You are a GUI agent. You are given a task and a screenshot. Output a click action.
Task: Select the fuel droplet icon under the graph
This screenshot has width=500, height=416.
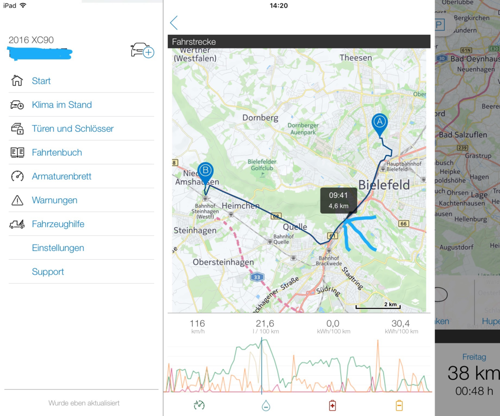(266, 405)
